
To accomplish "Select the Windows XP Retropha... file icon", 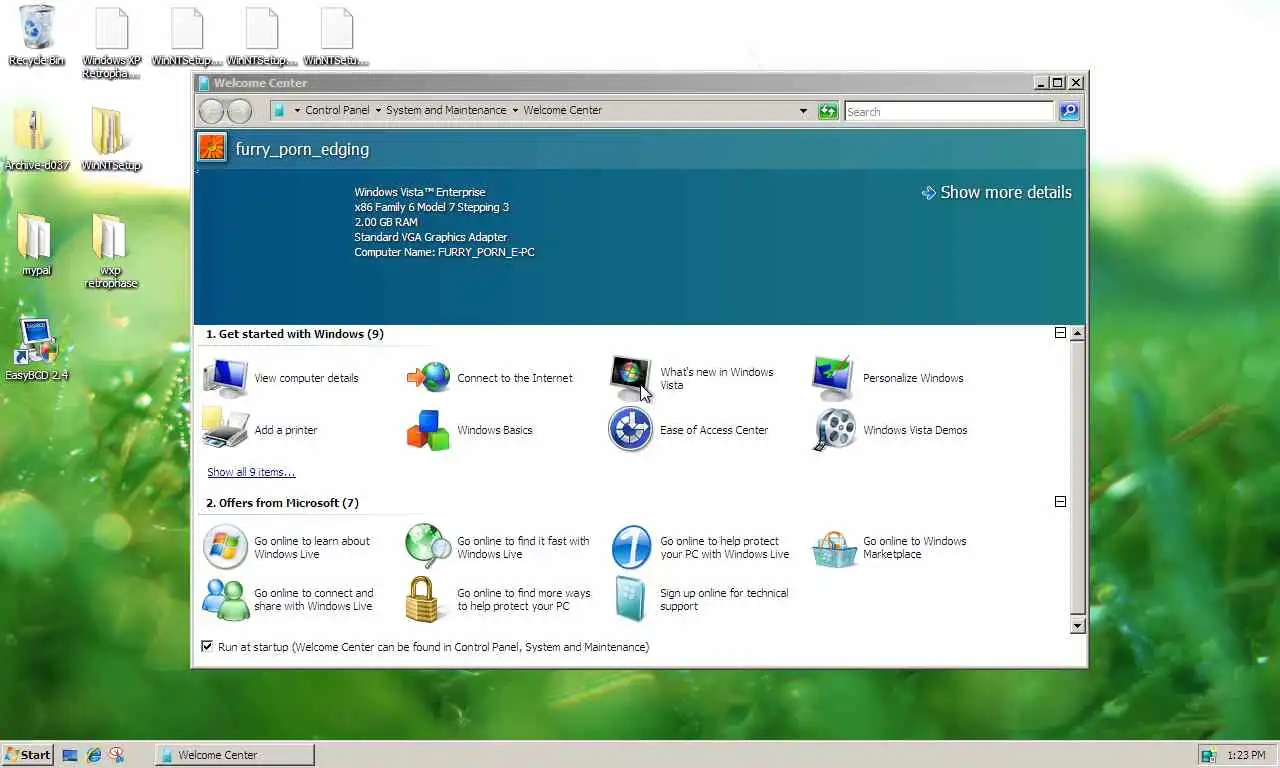I will pyautogui.click(x=111, y=42).
